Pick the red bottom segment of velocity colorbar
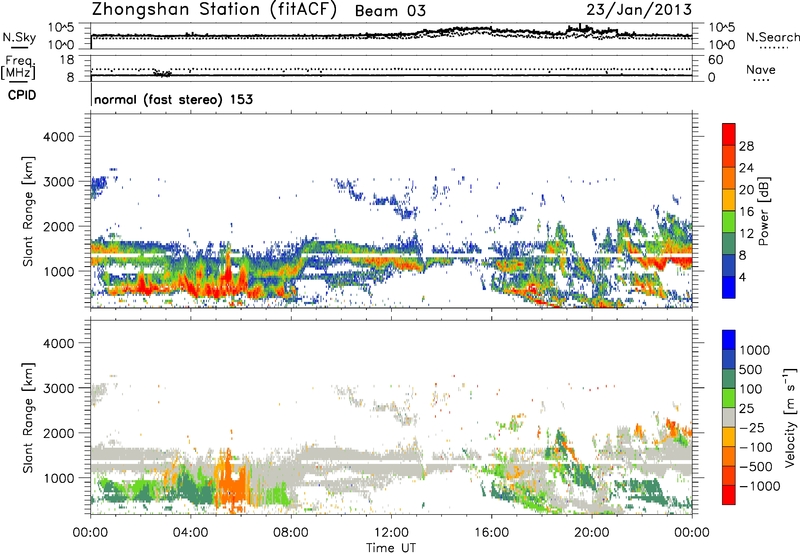The width and height of the screenshot is (800, 554). coord(729,495)
